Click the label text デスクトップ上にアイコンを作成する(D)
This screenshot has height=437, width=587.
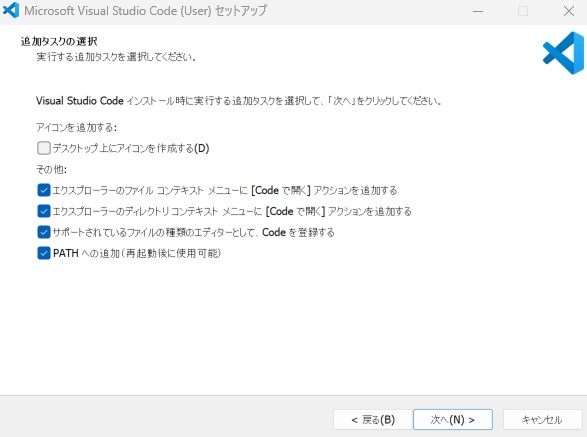[x=131, y=148]
